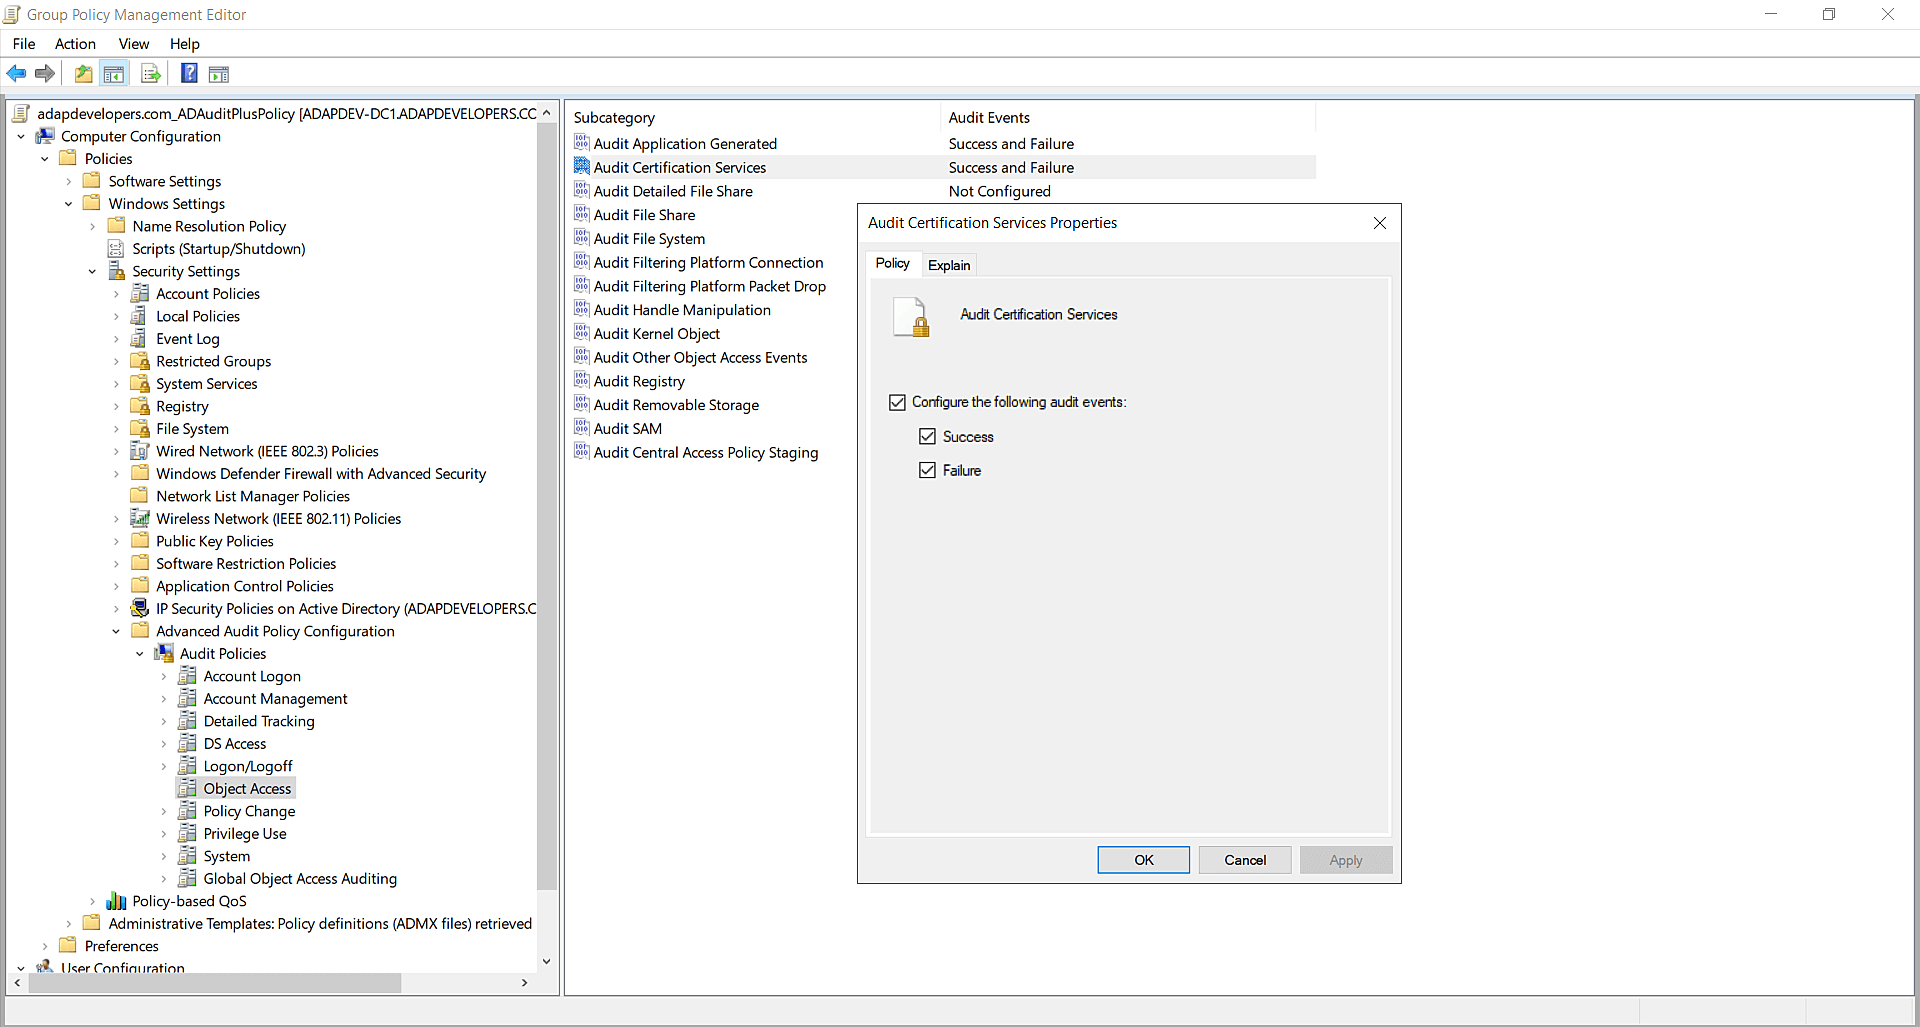Select the Audit Kernel Object subcategory icon

[x=582, y=333]
